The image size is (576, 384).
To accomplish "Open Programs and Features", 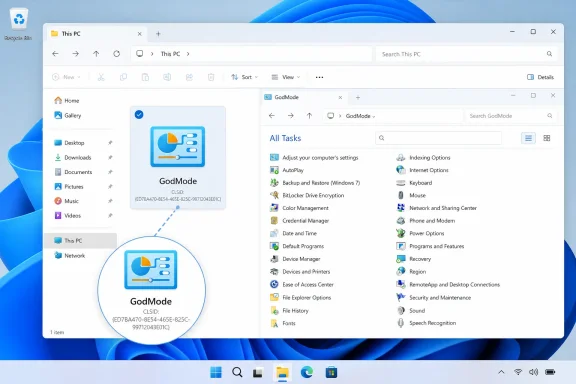I will pyautogui.click(x=431, y=246).
